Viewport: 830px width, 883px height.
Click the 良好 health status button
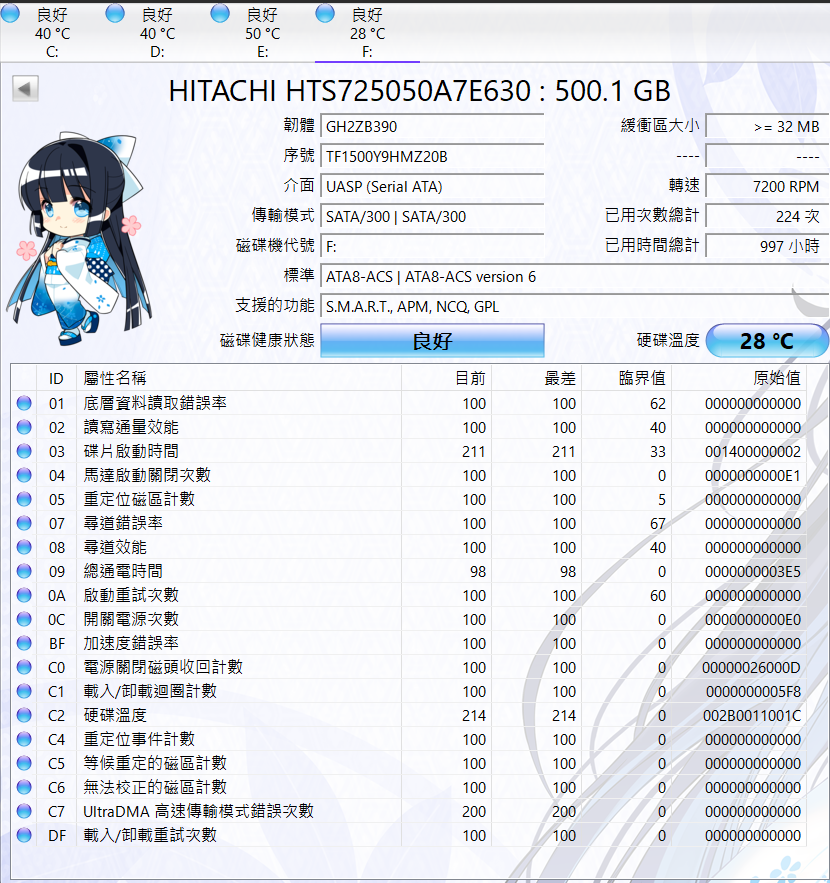click(432, 340)
